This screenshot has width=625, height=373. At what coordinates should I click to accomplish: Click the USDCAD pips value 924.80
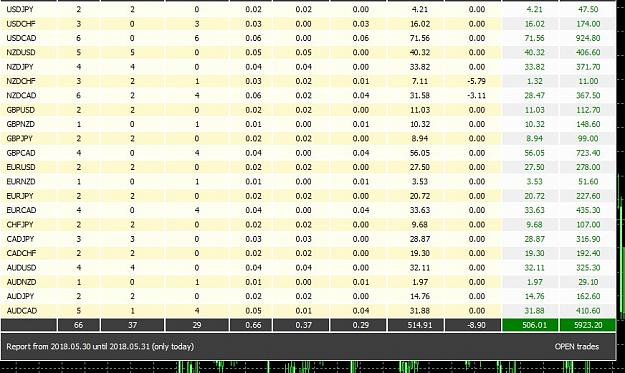588,38
